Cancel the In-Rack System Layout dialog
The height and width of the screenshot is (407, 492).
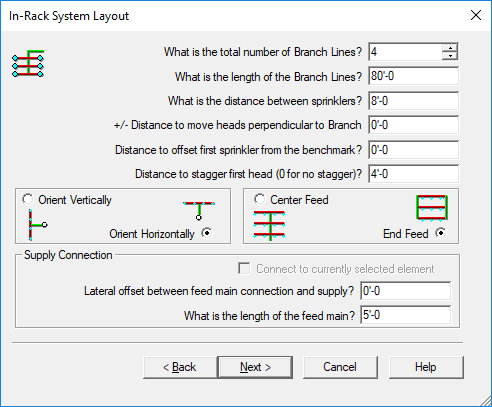[340, 367]
